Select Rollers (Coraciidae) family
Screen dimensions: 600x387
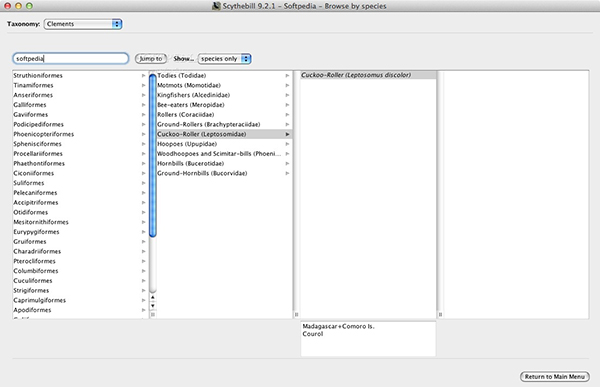click(224, 114)
